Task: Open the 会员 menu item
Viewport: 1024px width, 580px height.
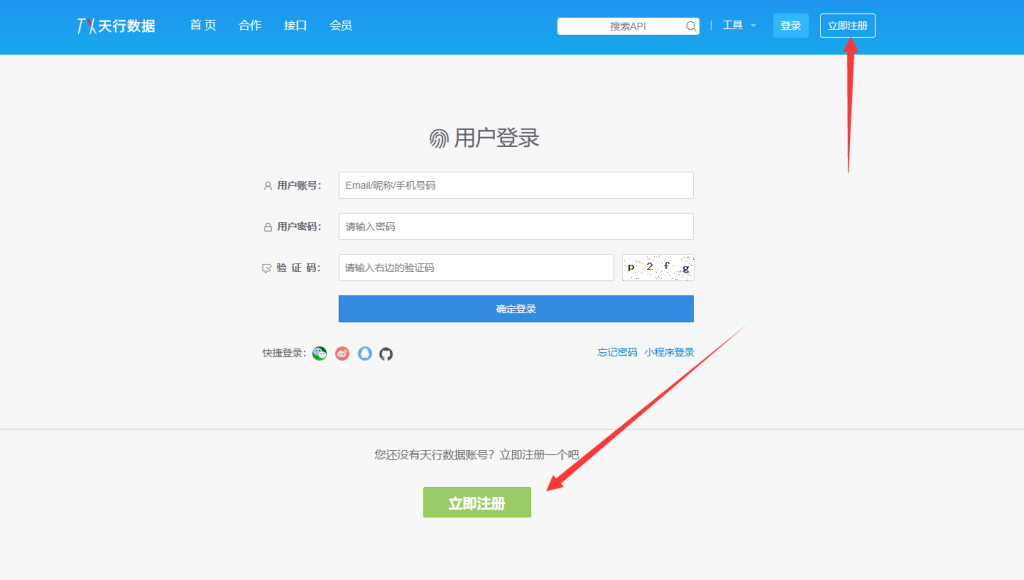Action: (340, 25)
